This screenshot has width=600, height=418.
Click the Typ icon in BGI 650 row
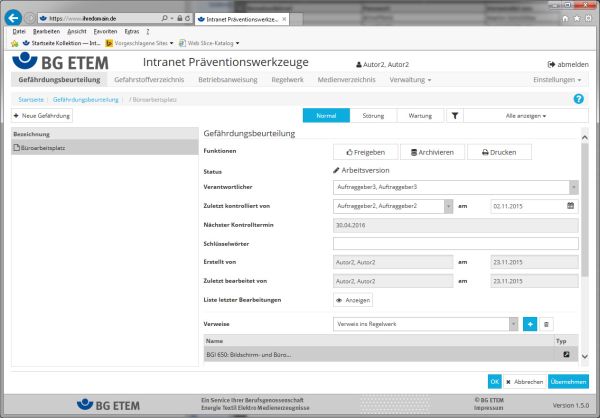pyautogui.click(x=566, y=355)
